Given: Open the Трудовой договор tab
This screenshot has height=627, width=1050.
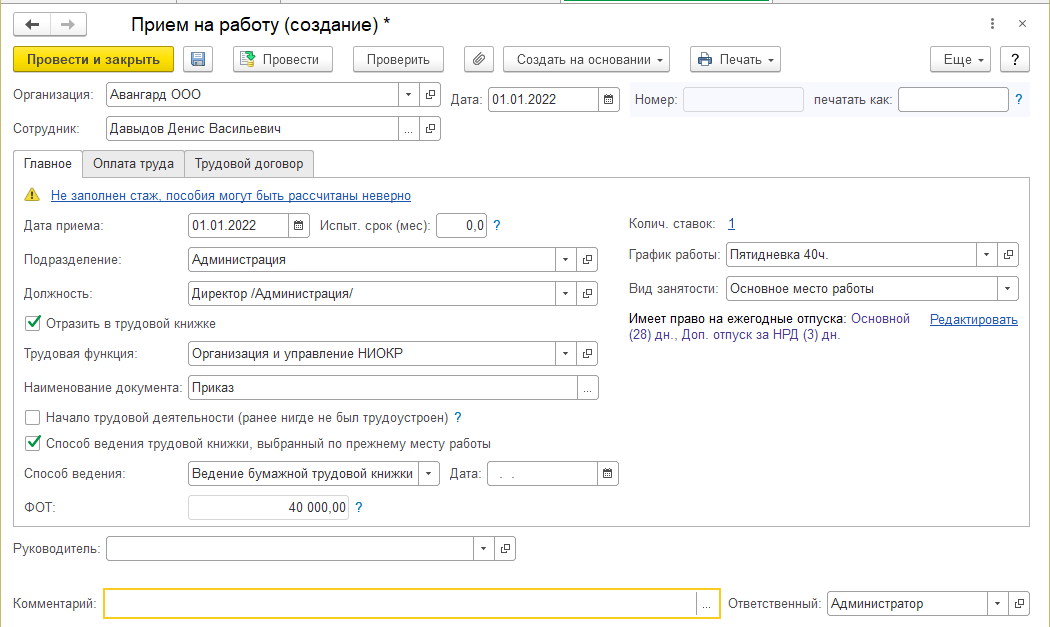Looking at the screenshot, I should [250, 164].
